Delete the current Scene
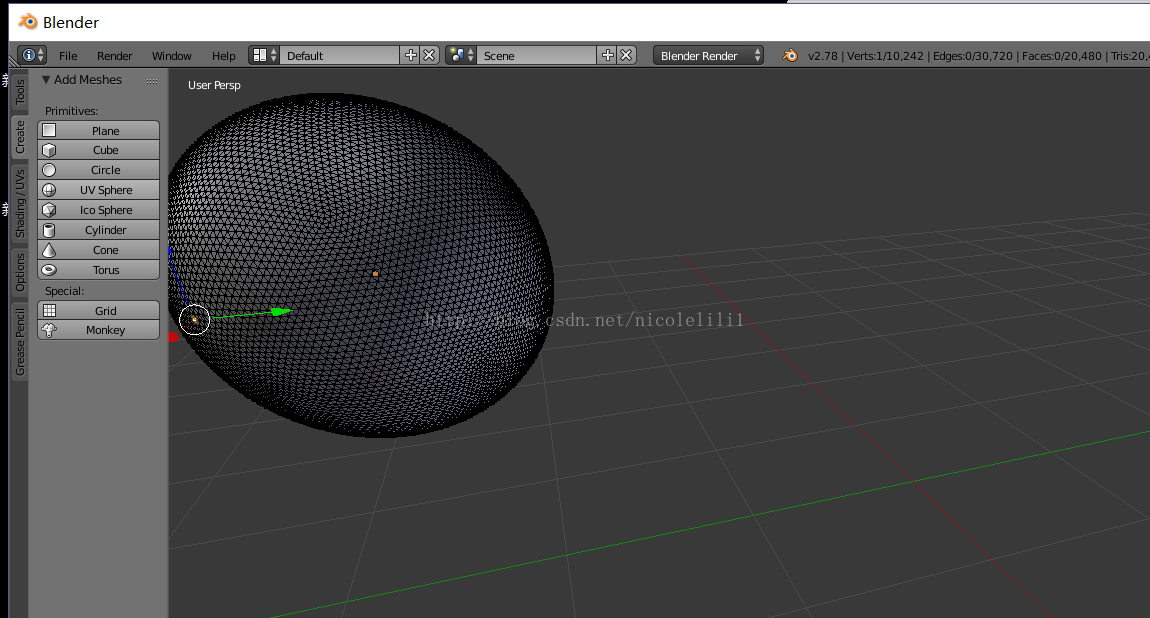The width and height of the screenshot is (1150, 618). [626, 55]
